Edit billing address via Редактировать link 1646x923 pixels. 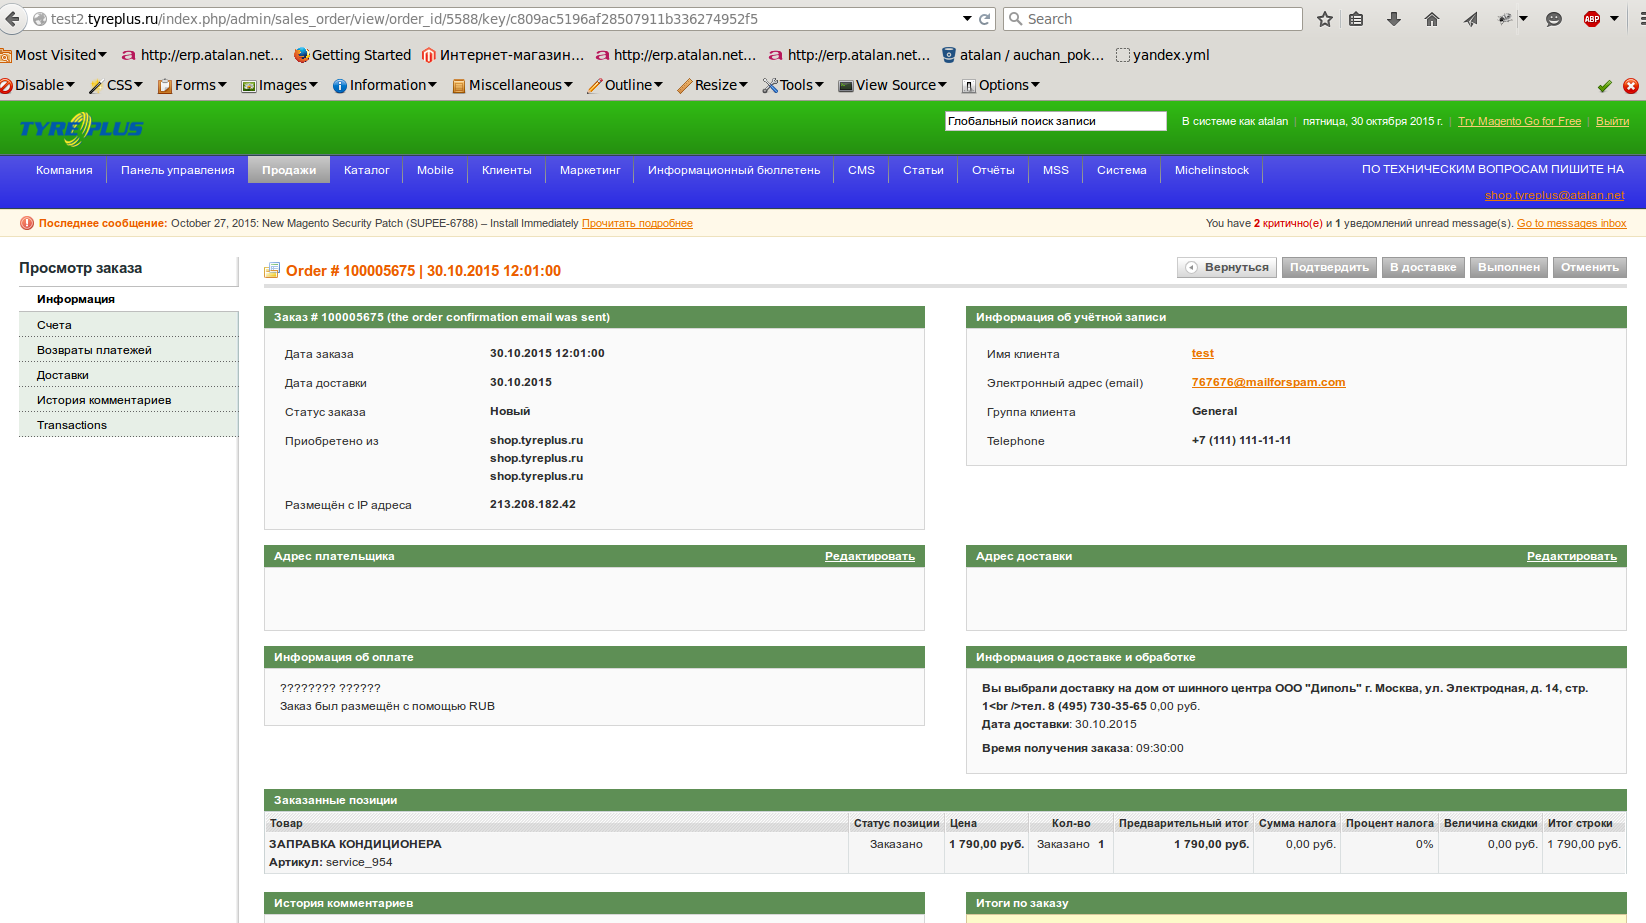pyautogui.click(x=870, y=556)
